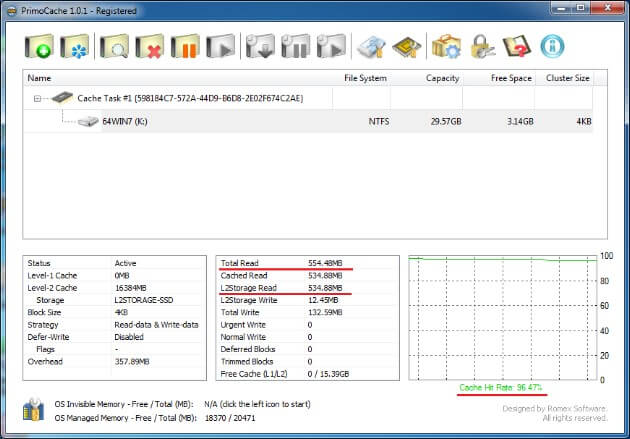Click OS Managed Memory 18370 / 20471 value
The width and height of the screenshot is (630, 439).
pos(230,418)
